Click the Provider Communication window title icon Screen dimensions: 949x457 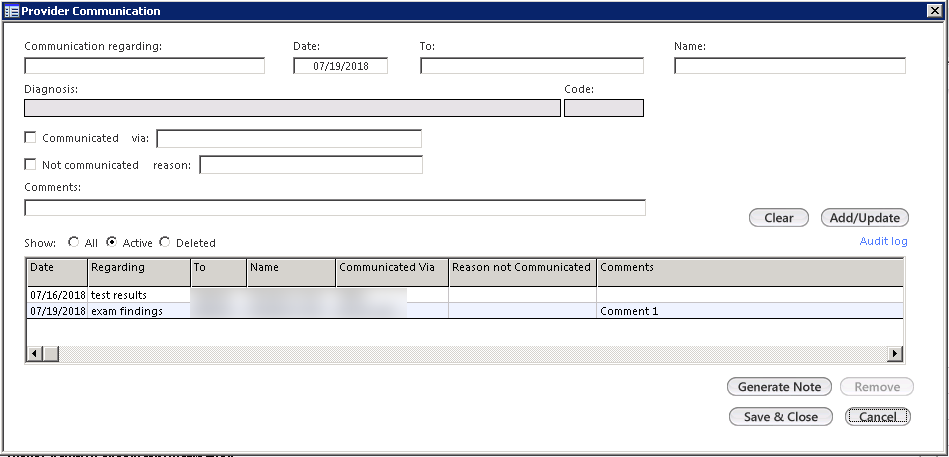coord(11,11)
